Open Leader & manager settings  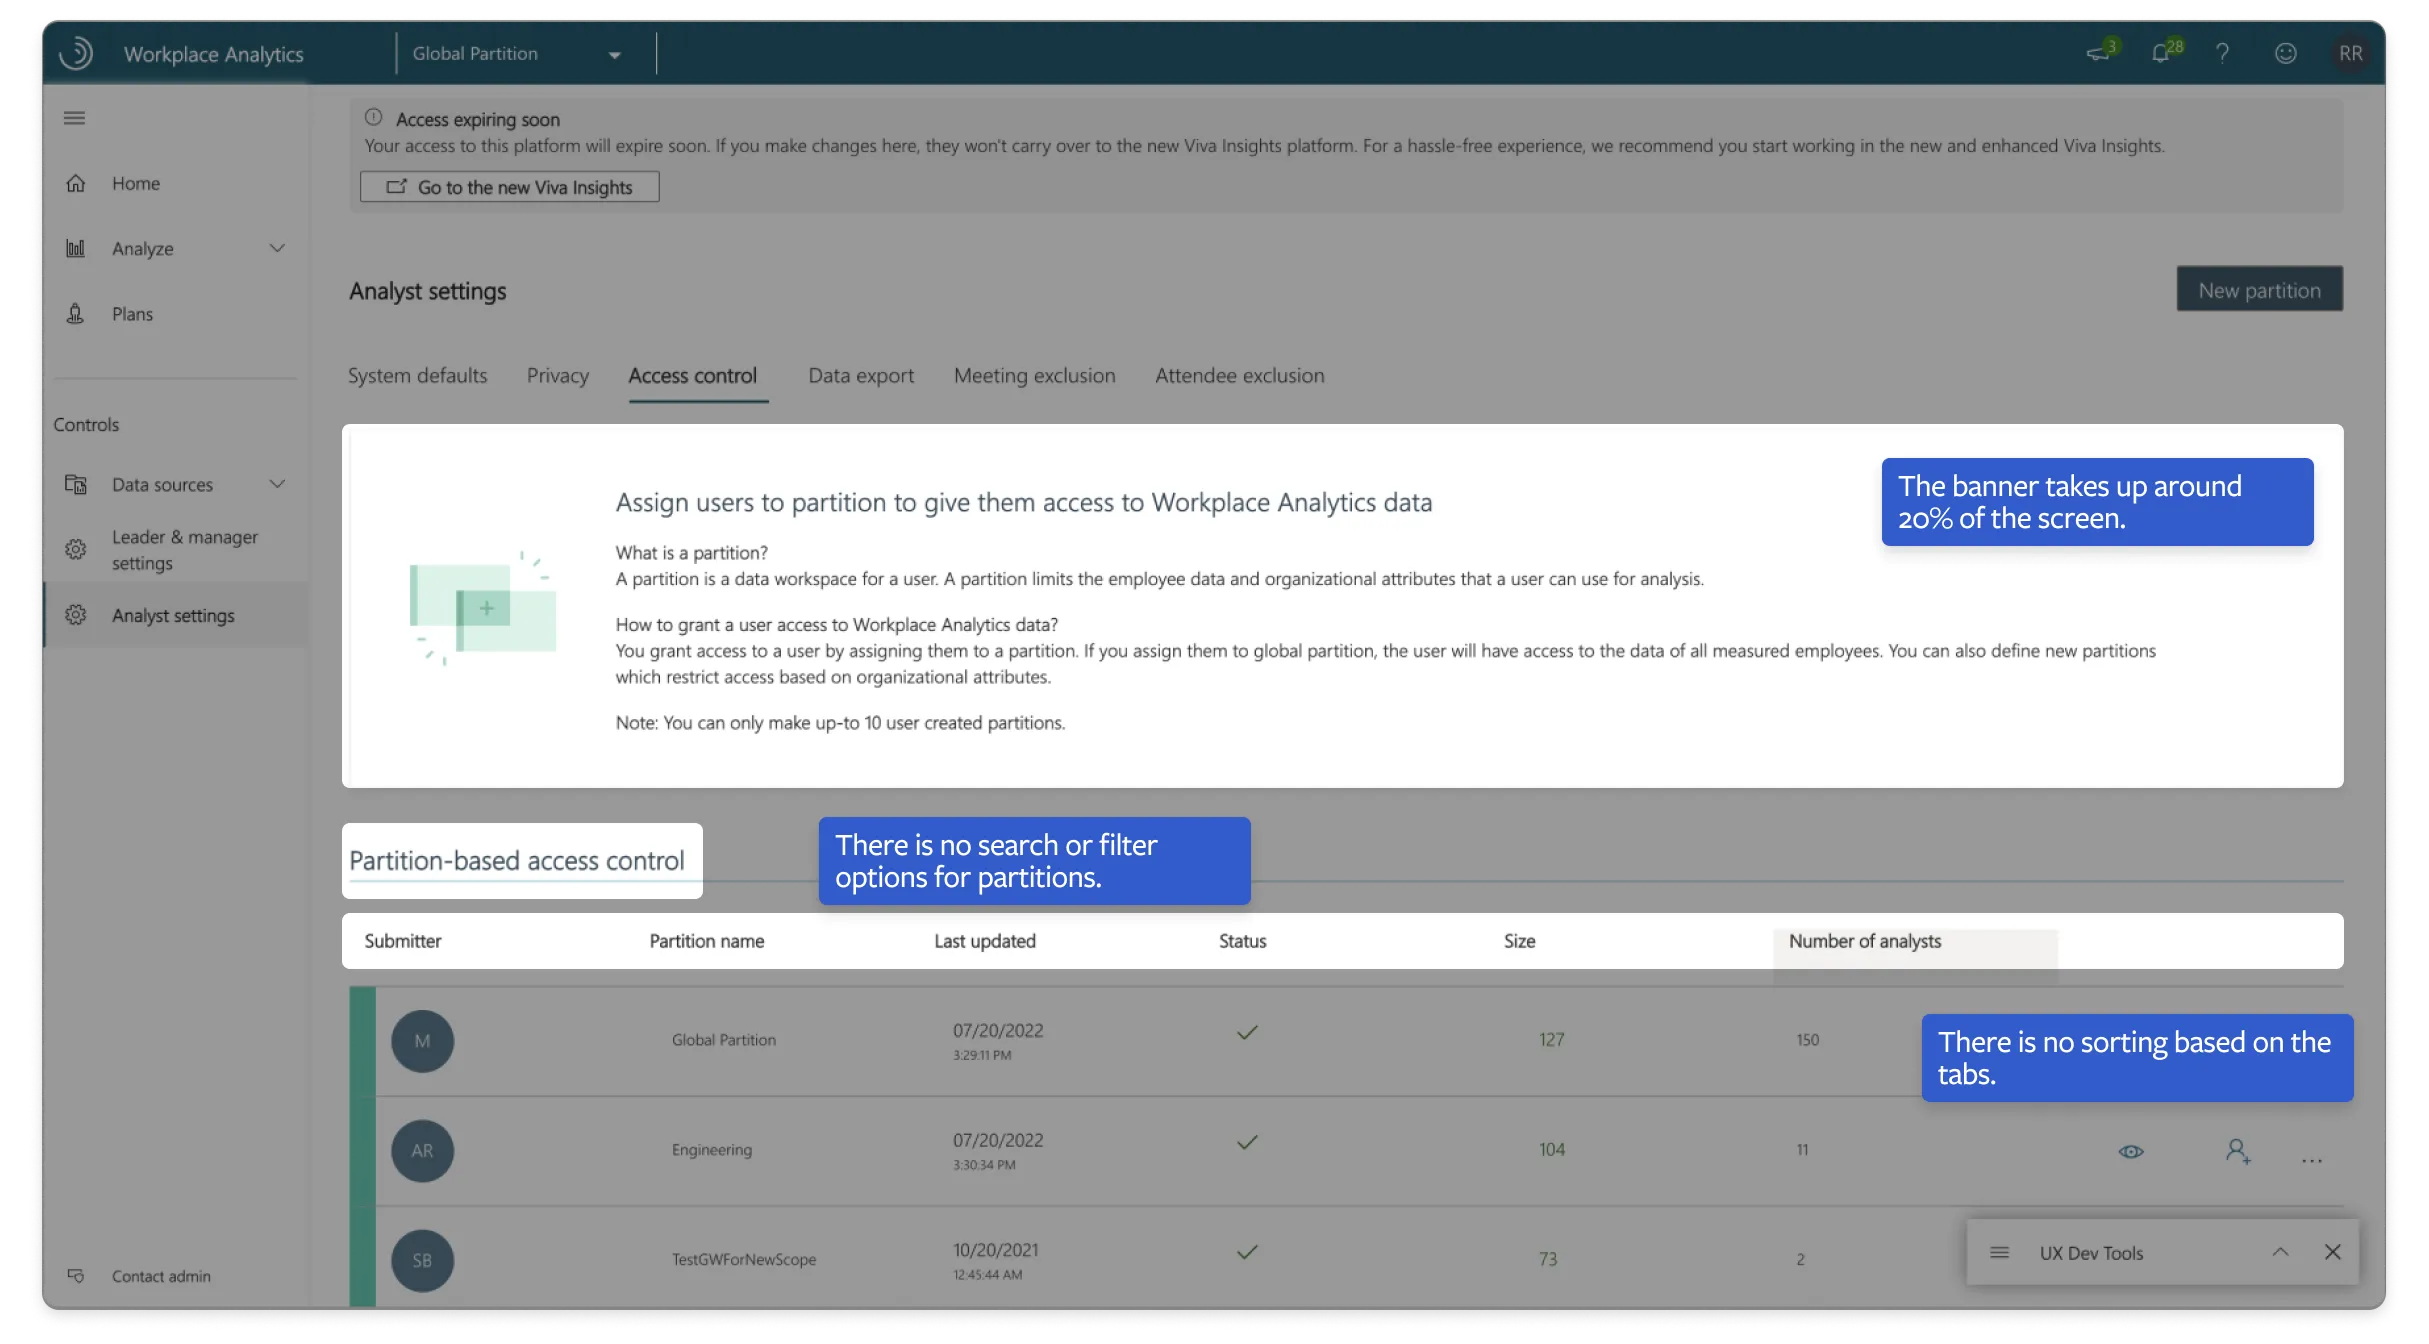[x=185, y=549]
